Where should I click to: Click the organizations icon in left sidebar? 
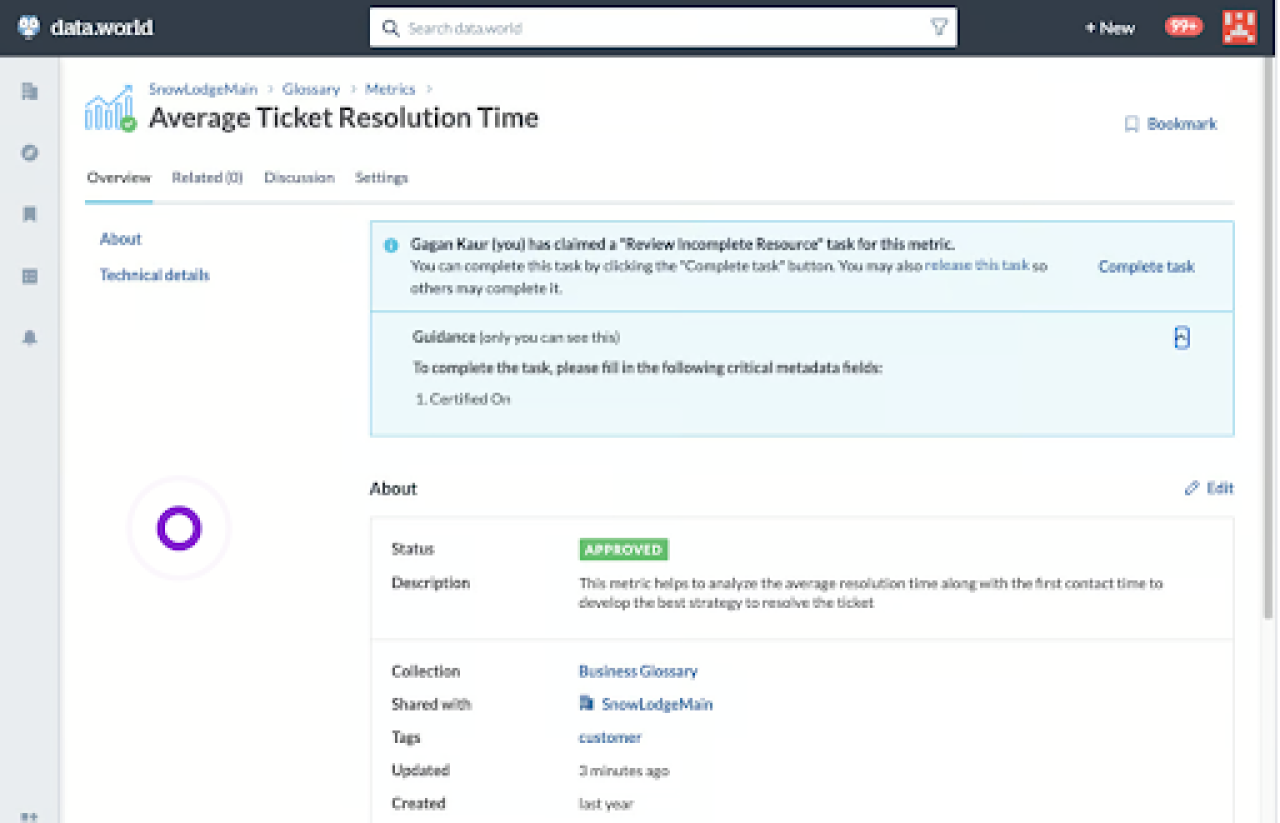(x=29, y=92)
